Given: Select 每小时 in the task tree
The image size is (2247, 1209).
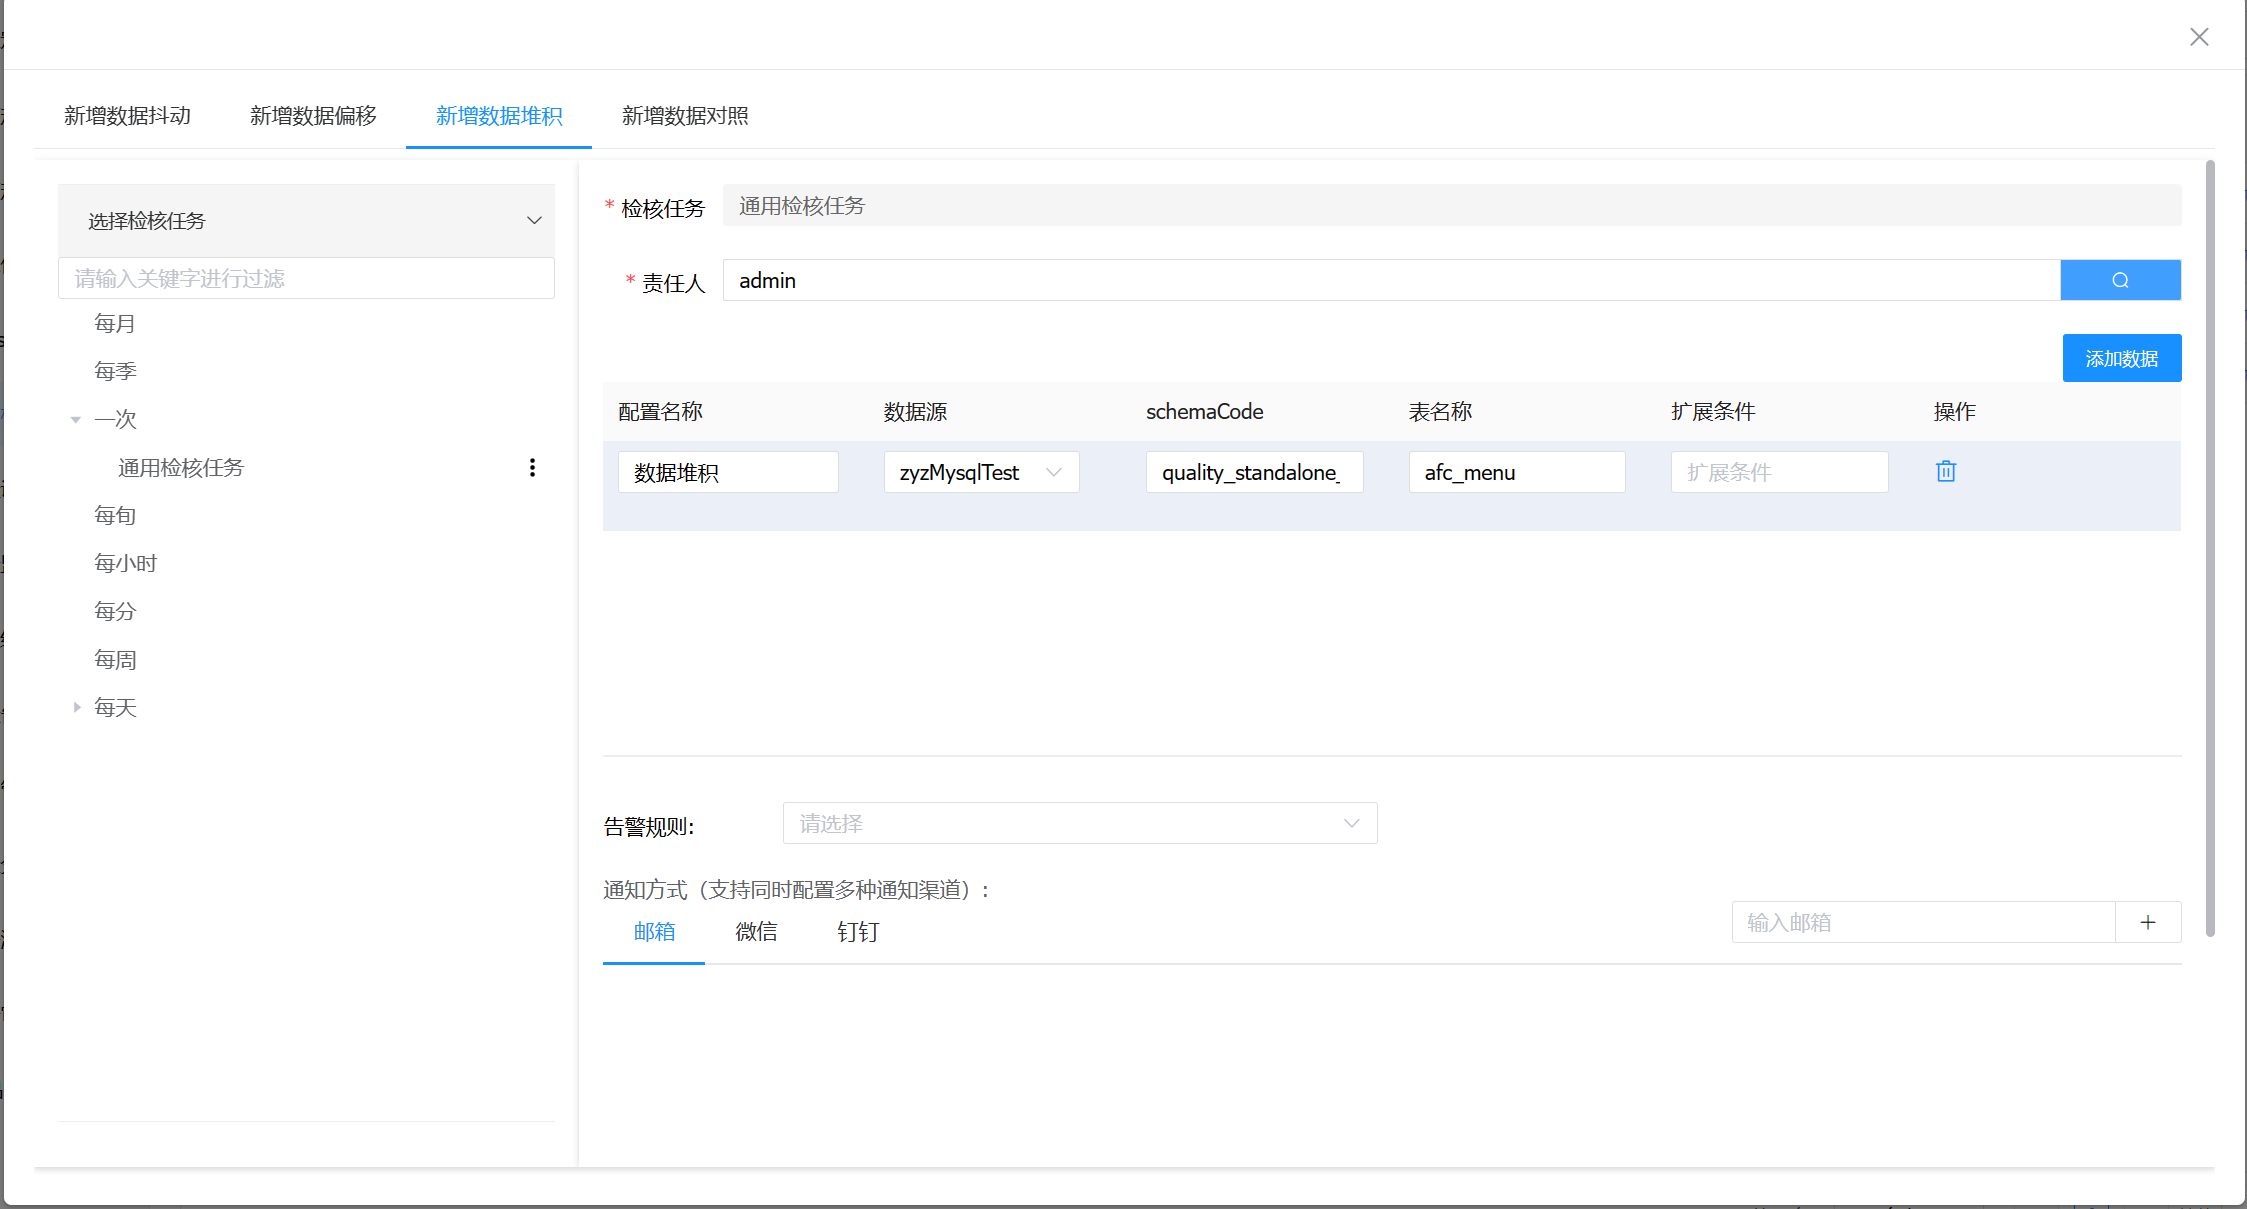Looking at the screenshot, I should point(125,563).
